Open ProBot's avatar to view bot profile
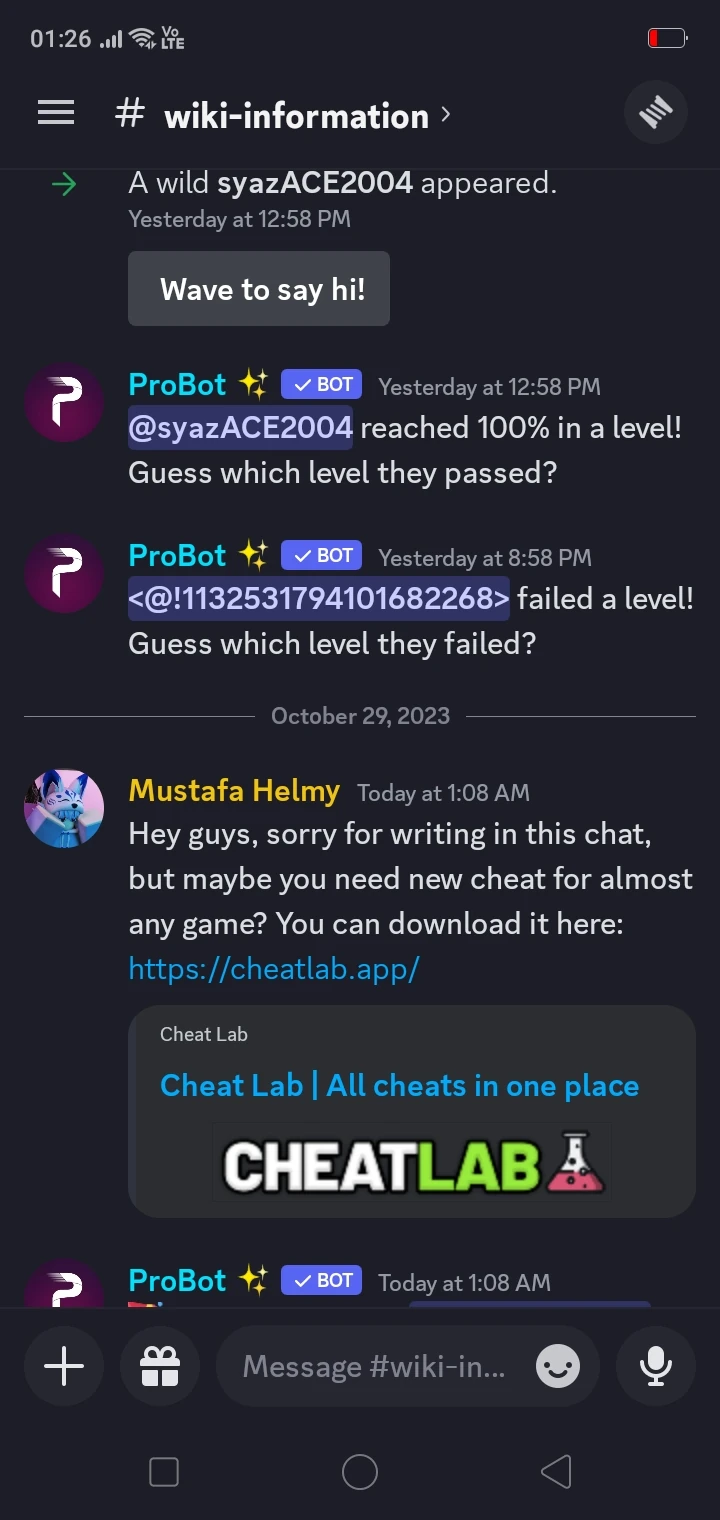 64,403
